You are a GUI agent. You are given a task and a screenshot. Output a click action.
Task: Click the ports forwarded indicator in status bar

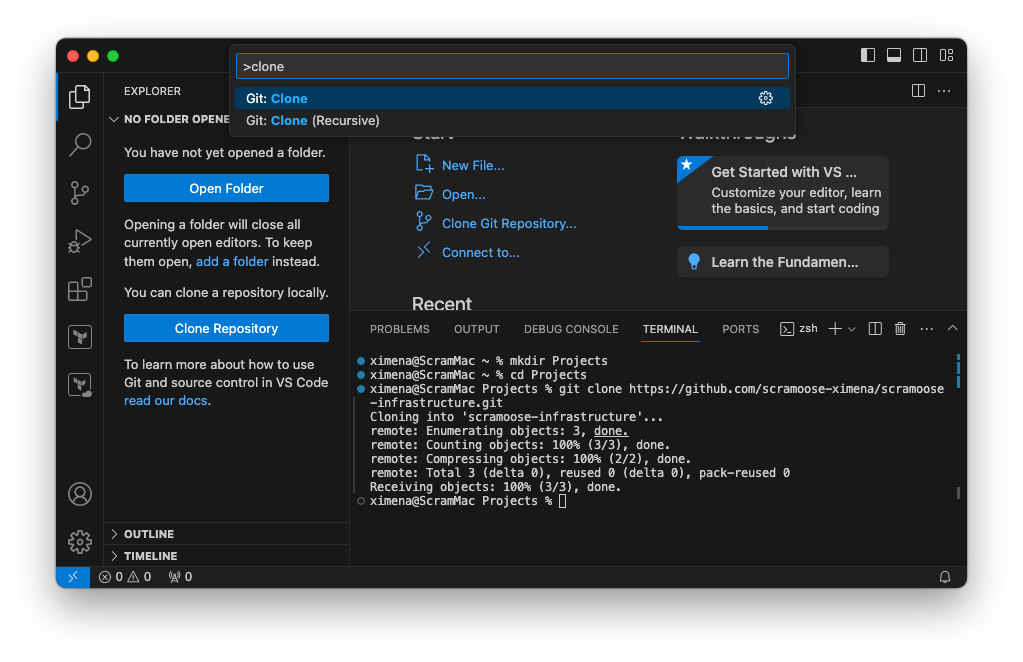(x=180, y=577)
